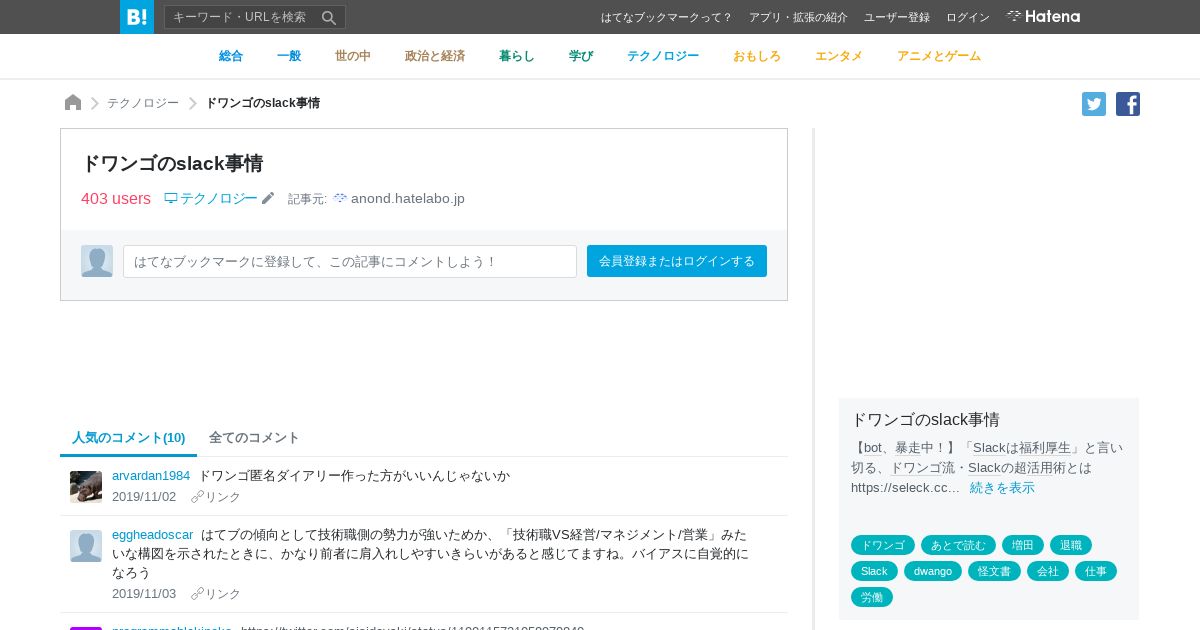Screen dimensions: 1200x630
Task: Open arvardan1984 username link
Action: (151, 476)
